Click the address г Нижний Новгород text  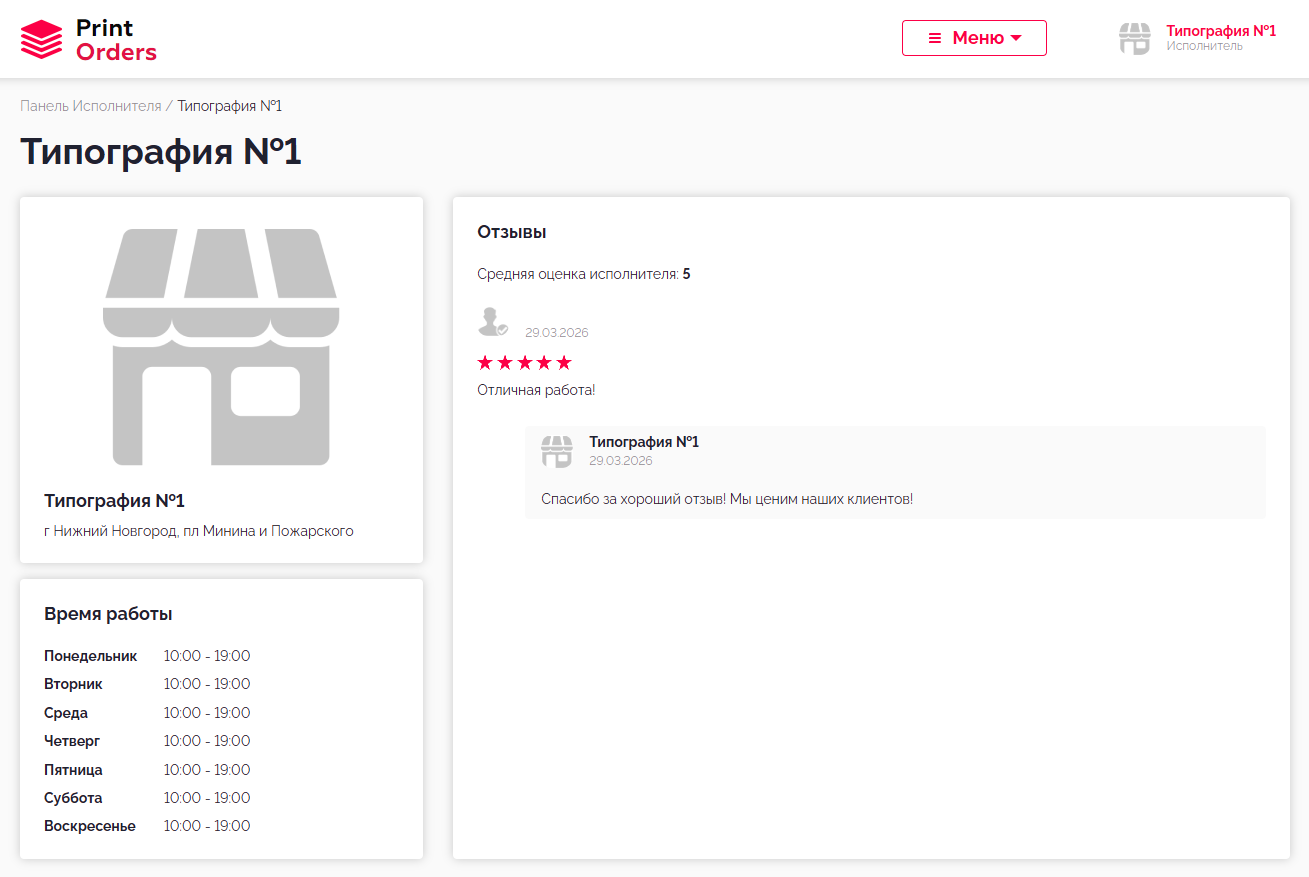pyautogui.click(x=199, y=531)
